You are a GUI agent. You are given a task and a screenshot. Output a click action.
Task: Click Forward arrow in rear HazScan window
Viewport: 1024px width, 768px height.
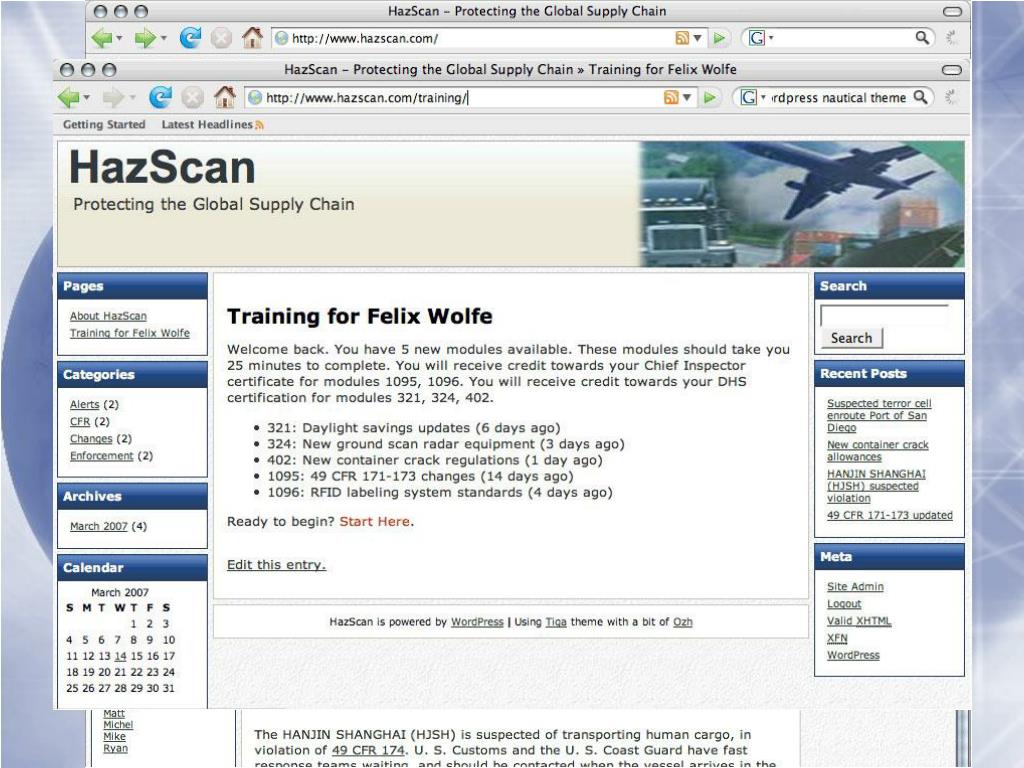coord(145,38)
